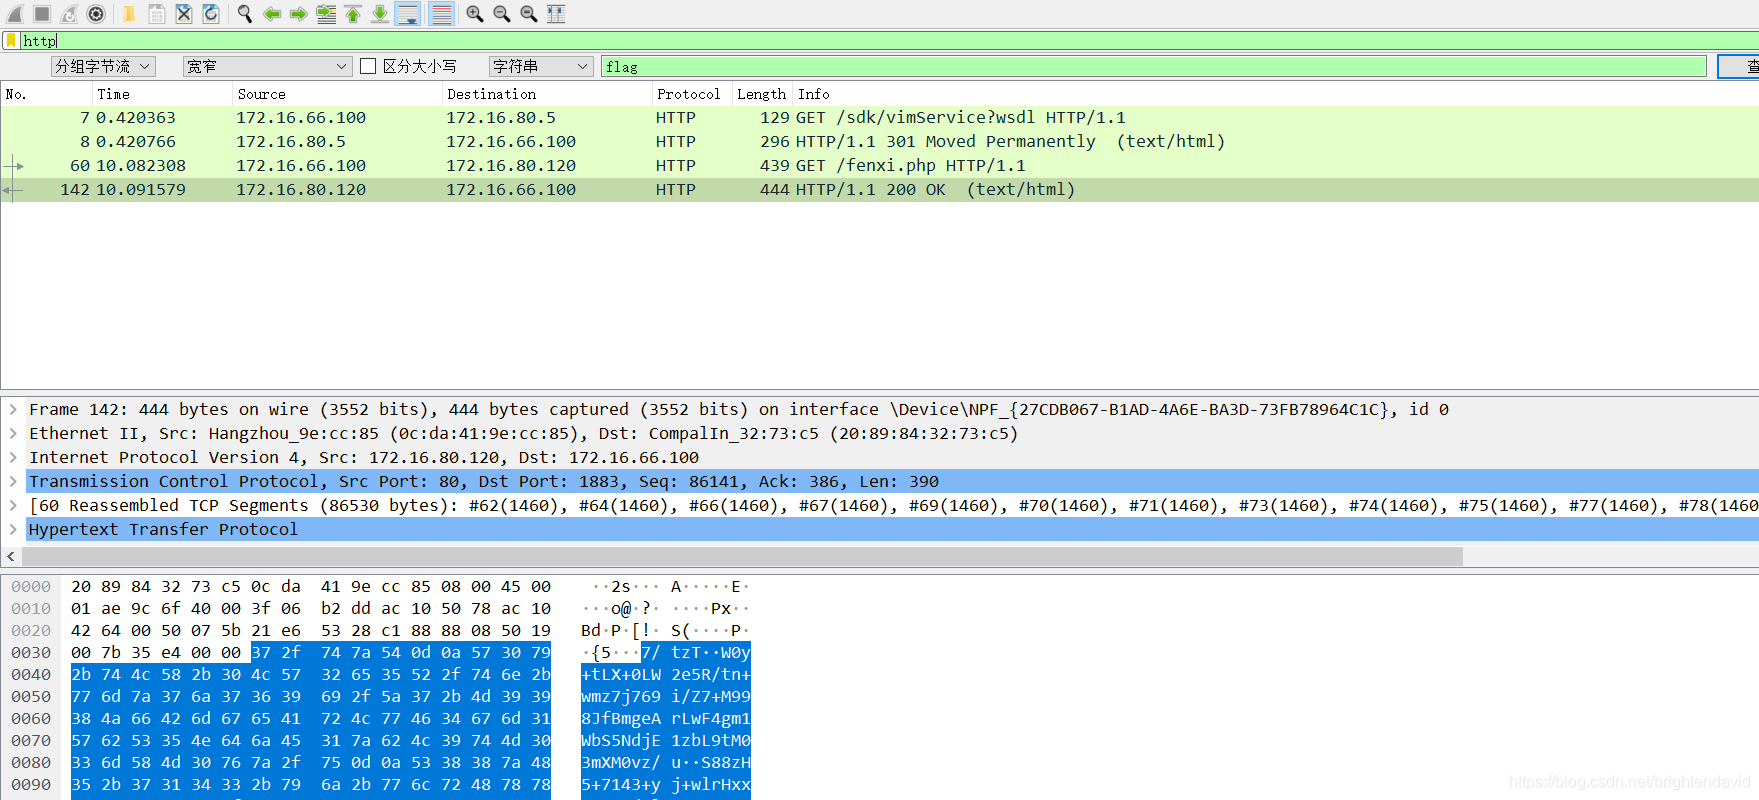This screenshot has height=800, width=1759.
Task: Open the 字符串 search type dropdown
Action: (541, 66)
